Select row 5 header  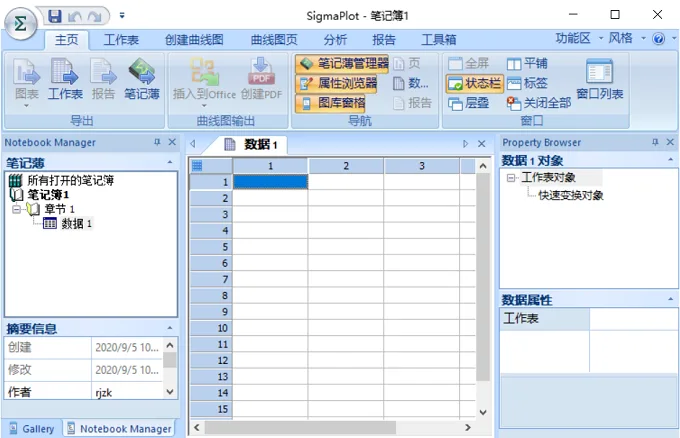point(211,247)
